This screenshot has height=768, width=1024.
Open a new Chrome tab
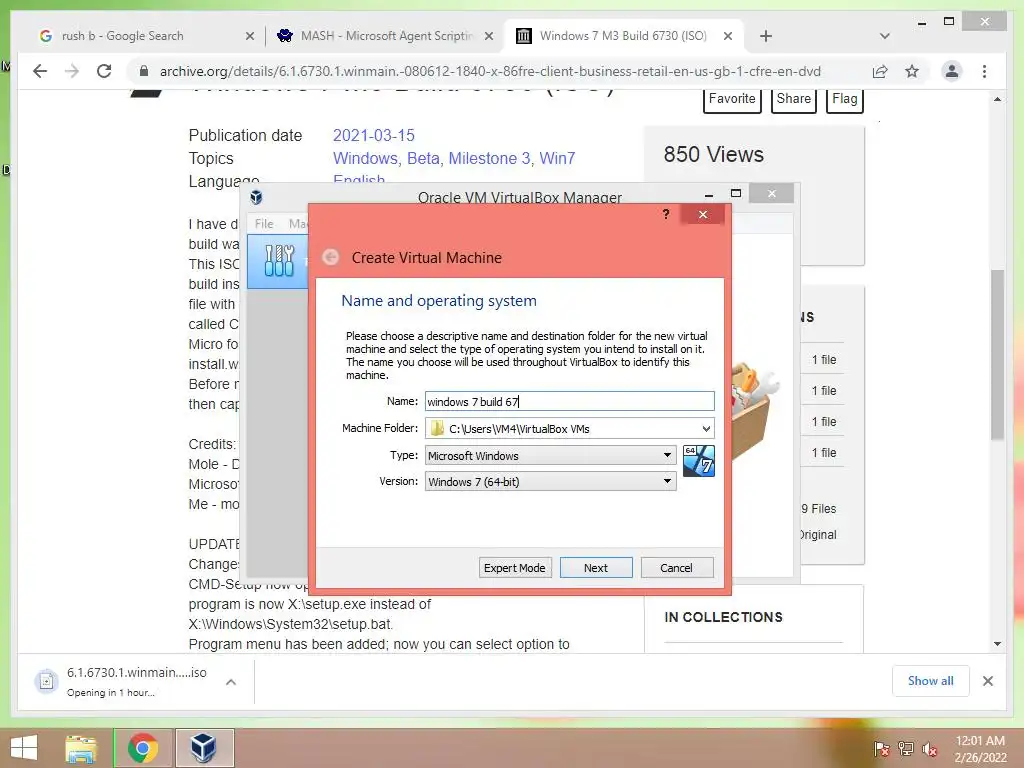coord(765,36)
